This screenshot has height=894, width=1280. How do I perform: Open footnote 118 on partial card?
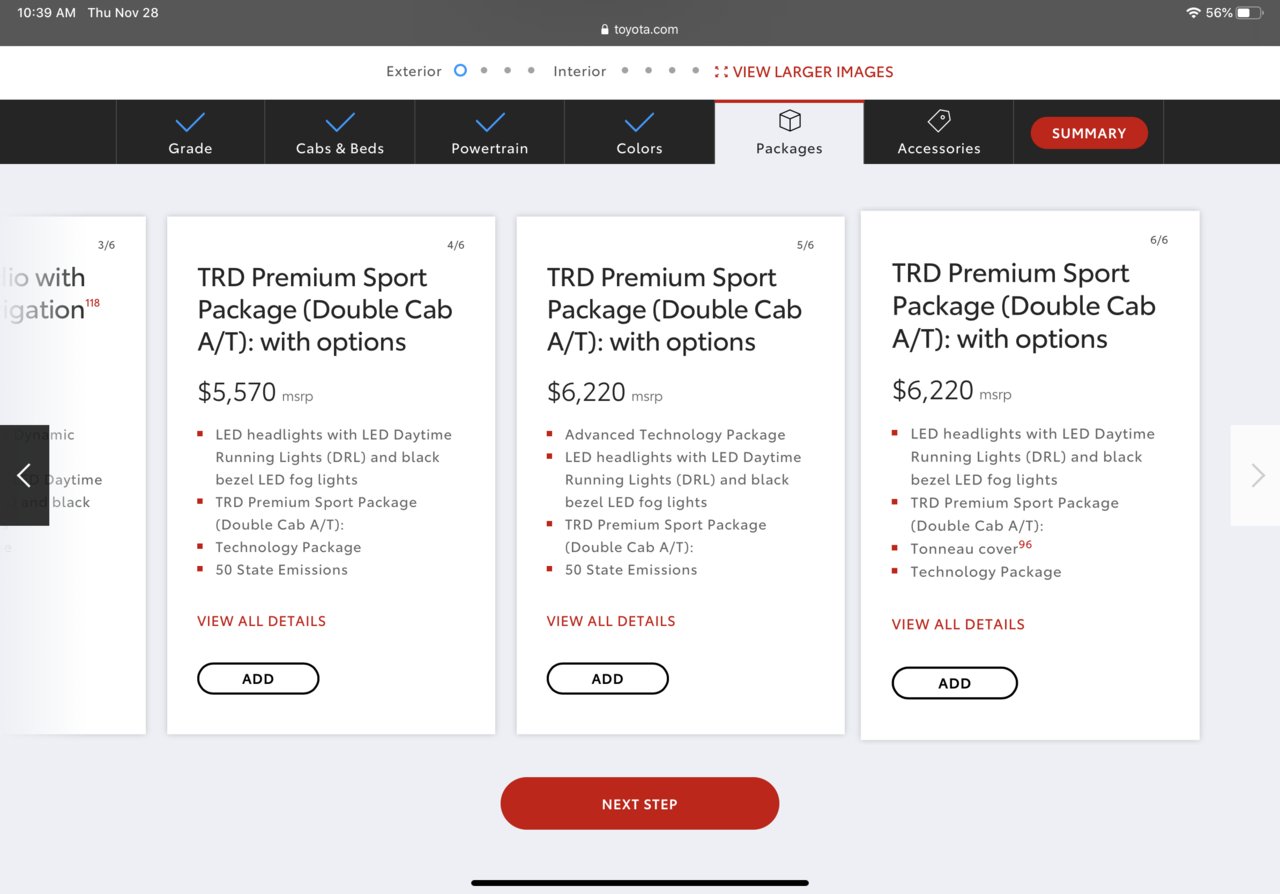(x=92, y=303)
